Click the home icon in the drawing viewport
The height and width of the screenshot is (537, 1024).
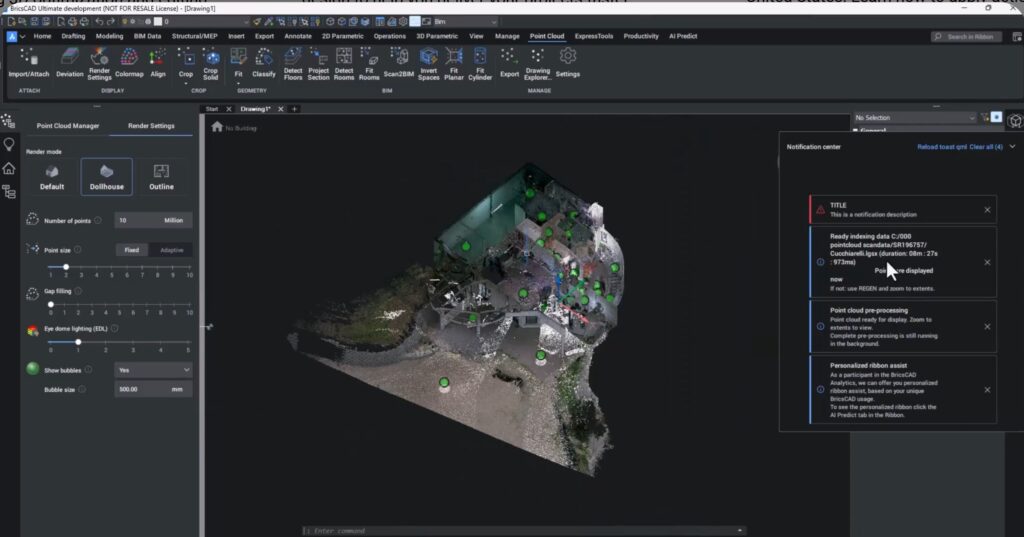217,127
